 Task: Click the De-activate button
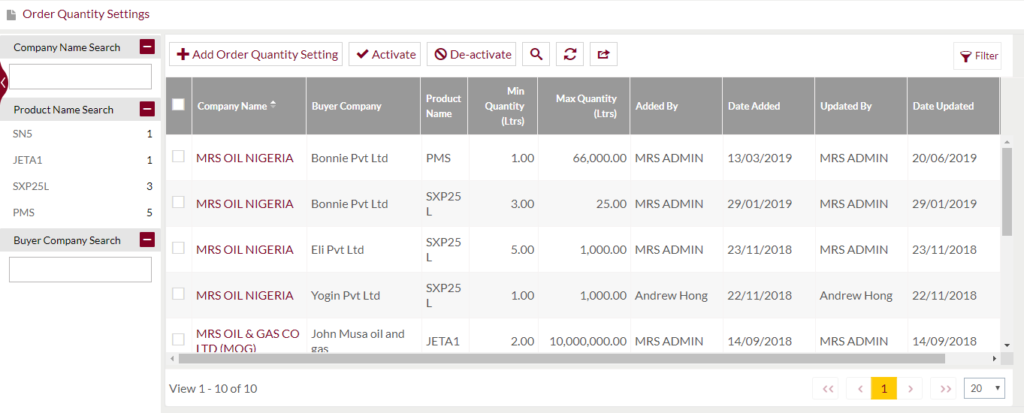click(472, 54)
